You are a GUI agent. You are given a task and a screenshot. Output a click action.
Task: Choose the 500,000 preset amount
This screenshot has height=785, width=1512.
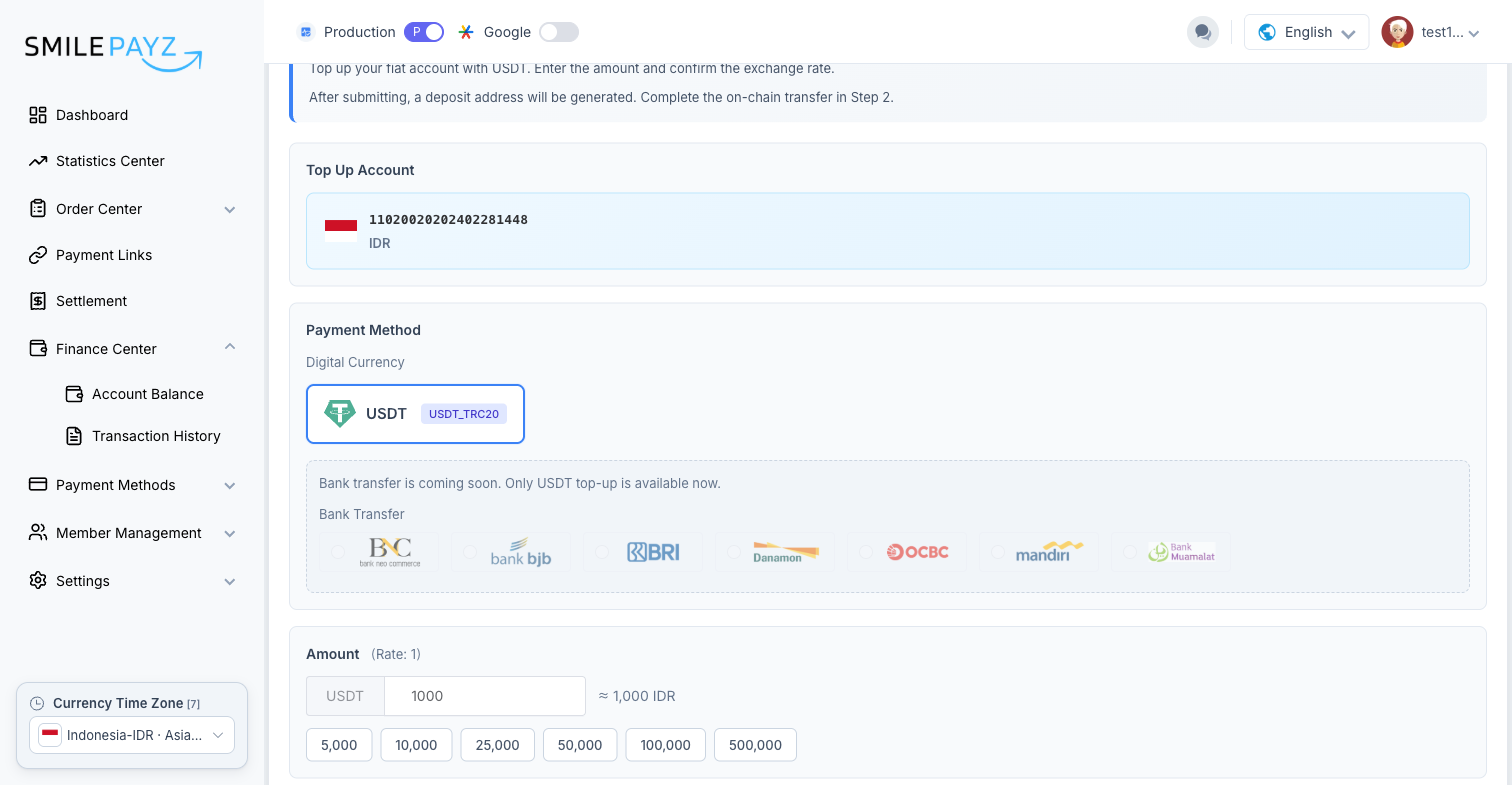click(755, 745)
